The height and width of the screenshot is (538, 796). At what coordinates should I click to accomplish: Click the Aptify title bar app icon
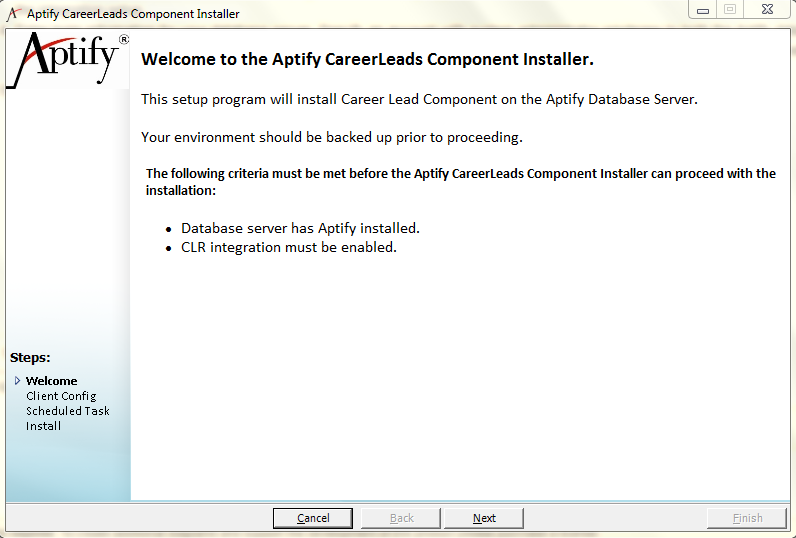pos(14,14)
